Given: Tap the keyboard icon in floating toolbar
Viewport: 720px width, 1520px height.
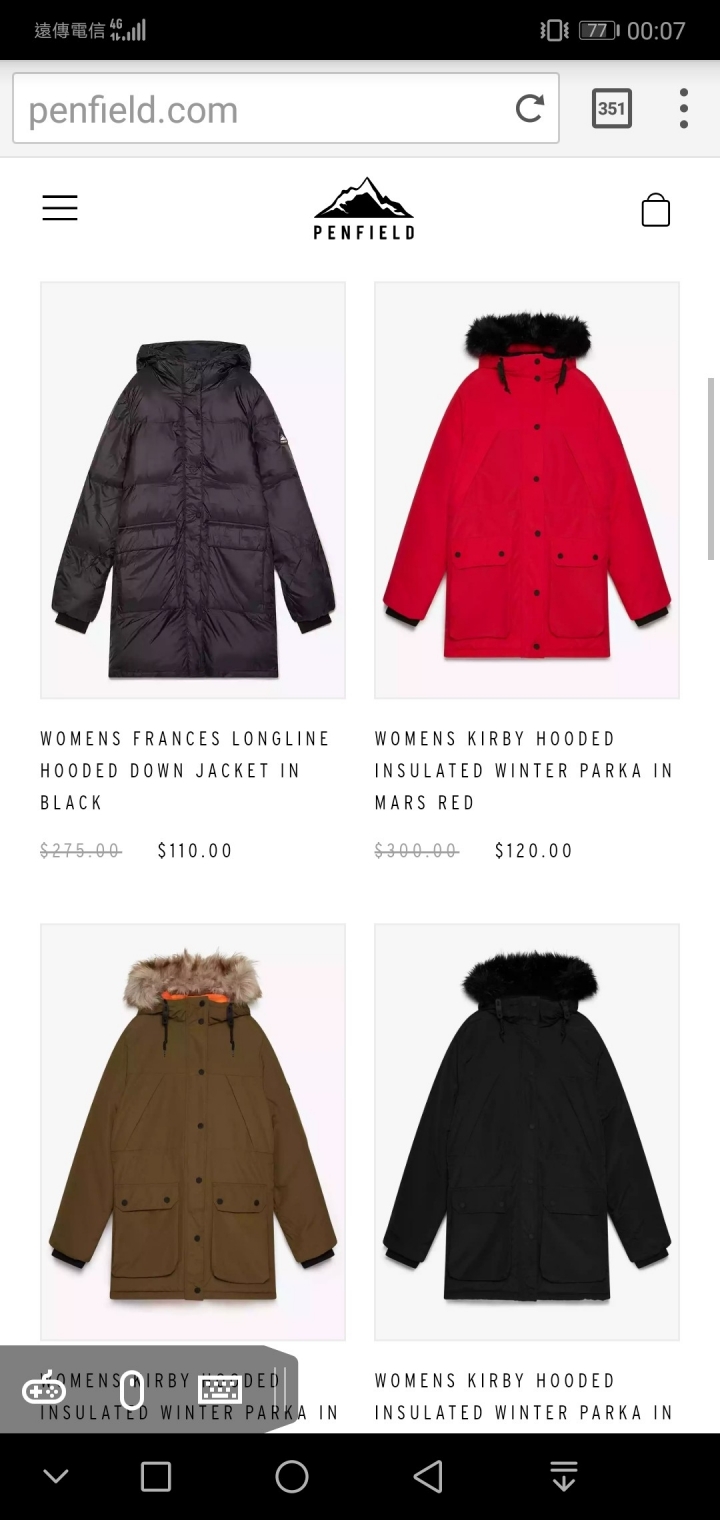Looking at the screenshot, I should pyautogui.click(x=220, y=1390).
